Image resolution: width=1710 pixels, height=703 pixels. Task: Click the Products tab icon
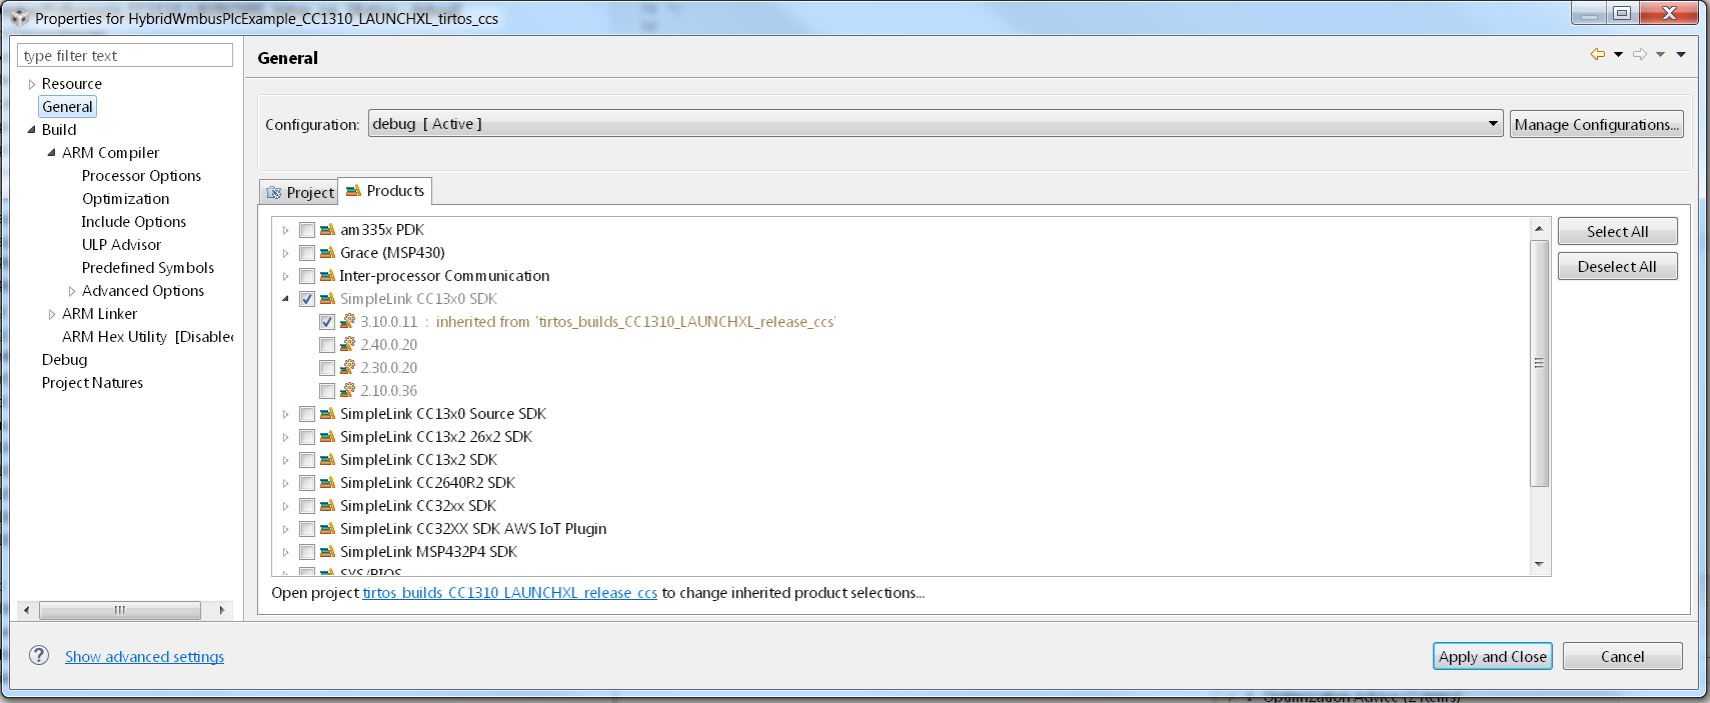pyautogui.click(x=353, y=191)
